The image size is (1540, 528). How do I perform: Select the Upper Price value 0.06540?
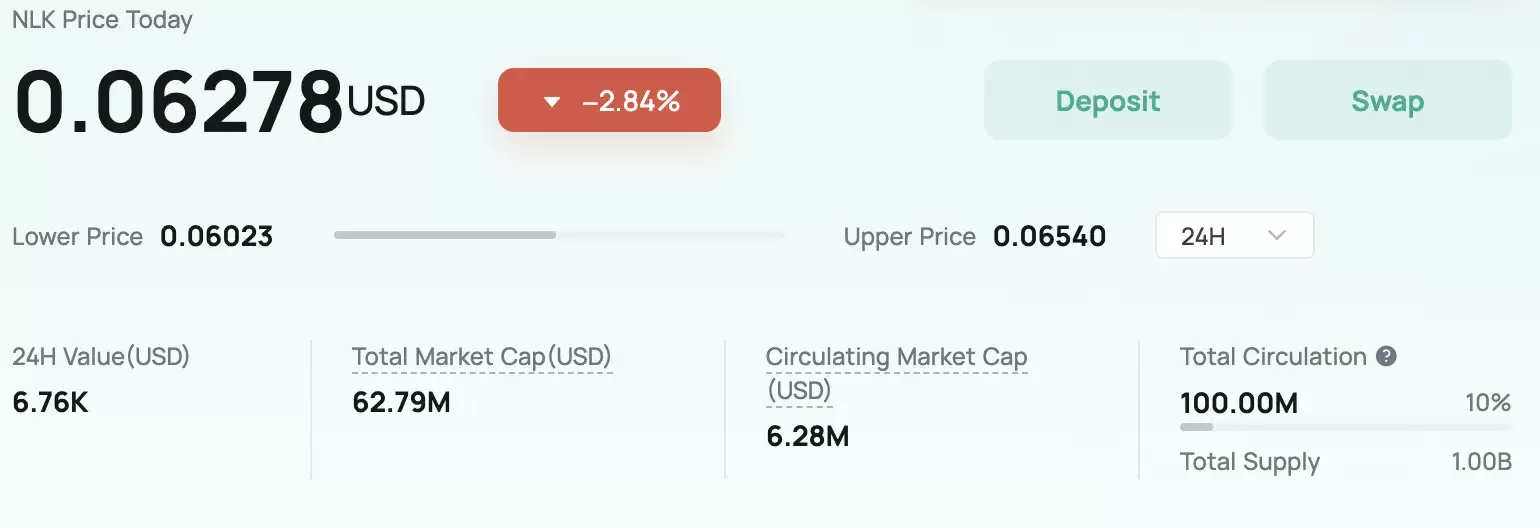pos(1049,237)
